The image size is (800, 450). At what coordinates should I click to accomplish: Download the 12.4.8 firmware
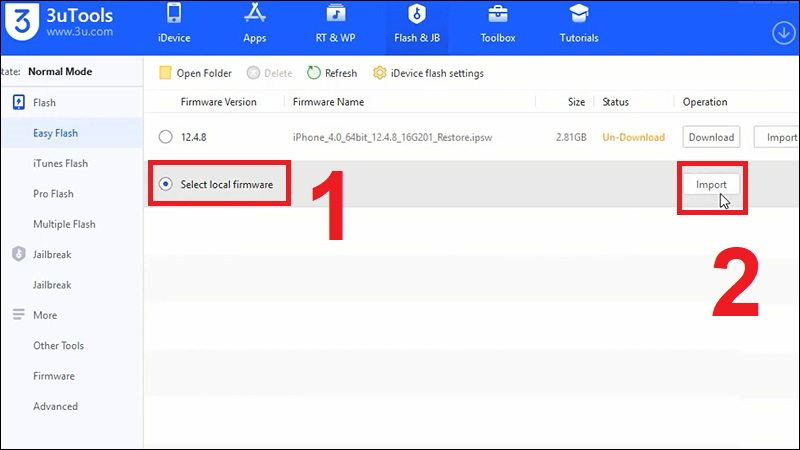(x=711, y=137)
